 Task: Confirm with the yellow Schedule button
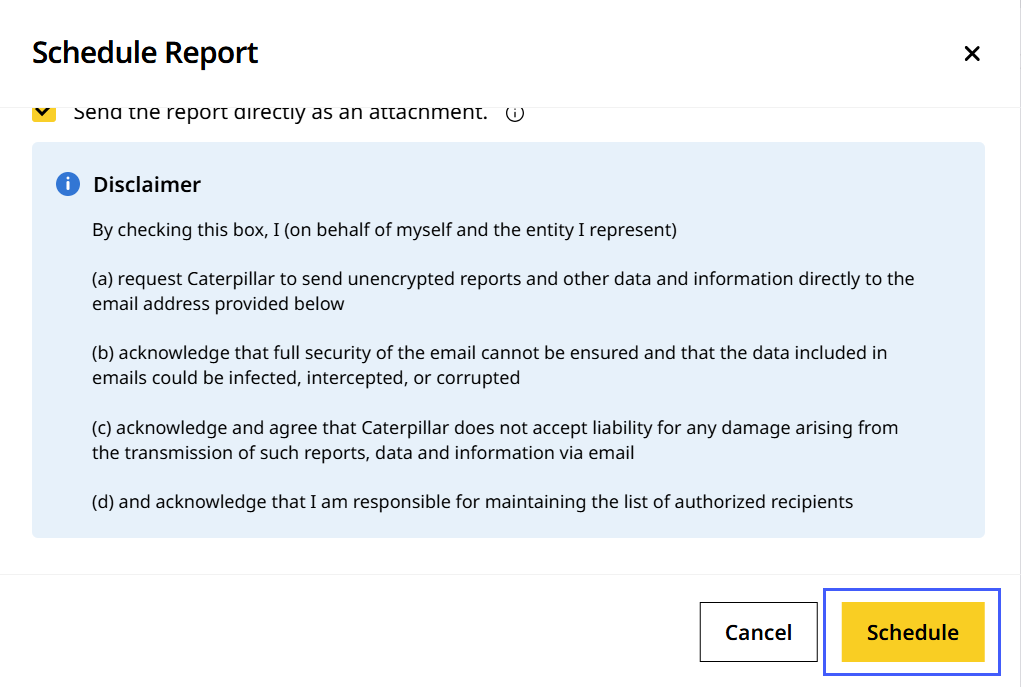pyautogui.click(x=912, y=632)
